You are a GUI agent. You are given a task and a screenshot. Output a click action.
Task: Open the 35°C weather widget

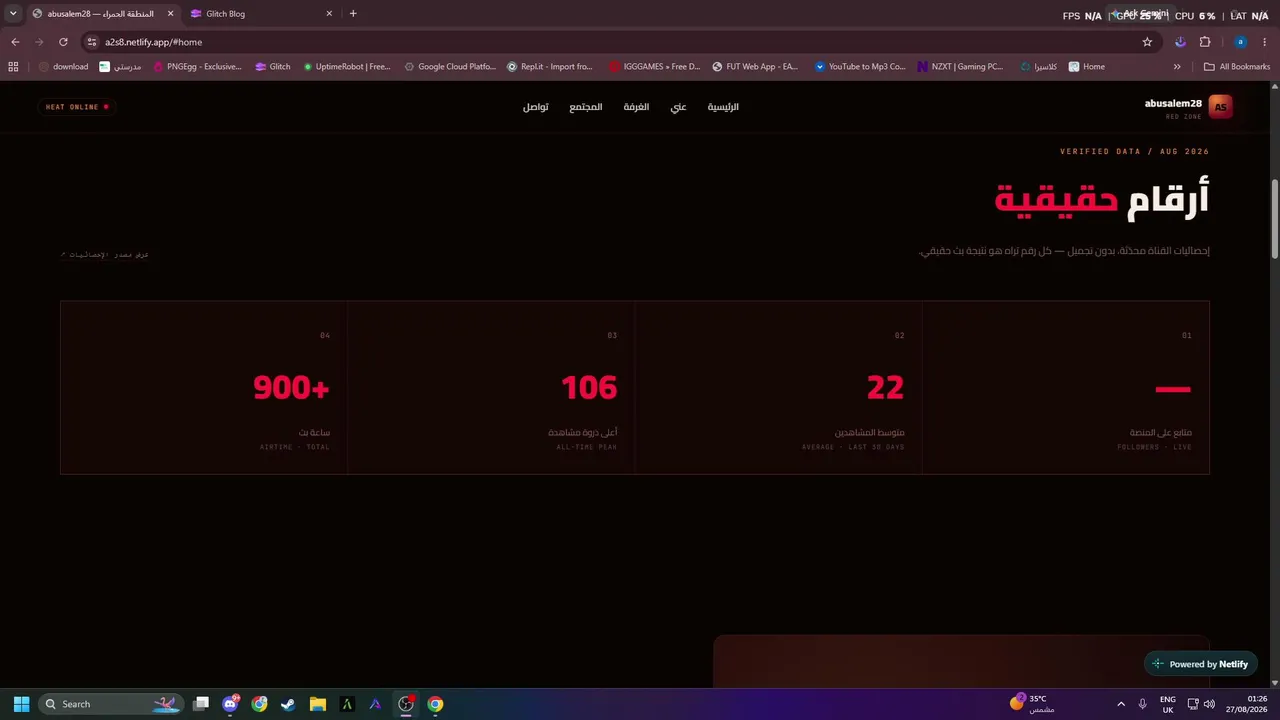point(1033,704)
